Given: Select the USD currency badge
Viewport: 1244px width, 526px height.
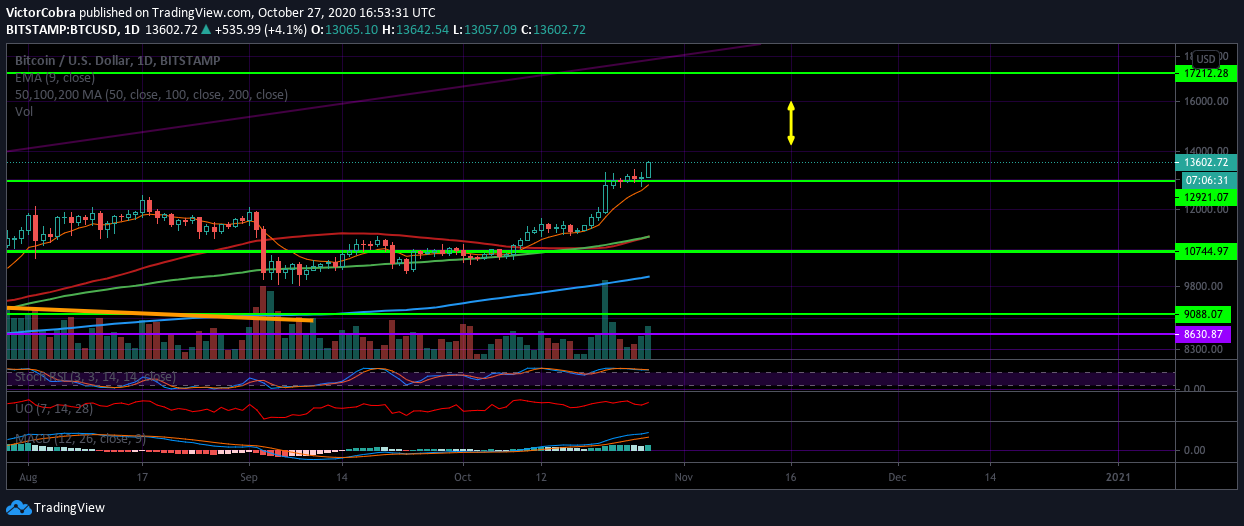Looking at the screenshot, I should point(1205,59).
